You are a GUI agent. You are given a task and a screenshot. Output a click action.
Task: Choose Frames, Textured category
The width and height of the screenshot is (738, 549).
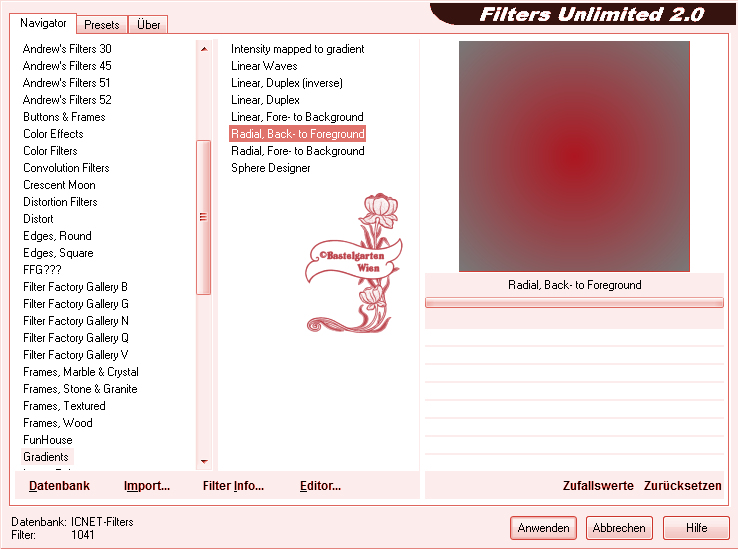pyautogui.click(x=64, y=406)
